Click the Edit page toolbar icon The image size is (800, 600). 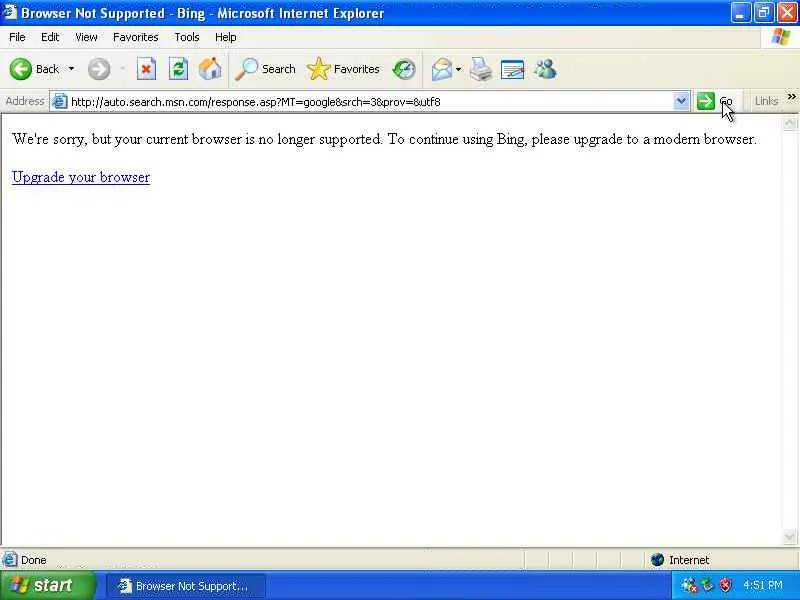513,69
